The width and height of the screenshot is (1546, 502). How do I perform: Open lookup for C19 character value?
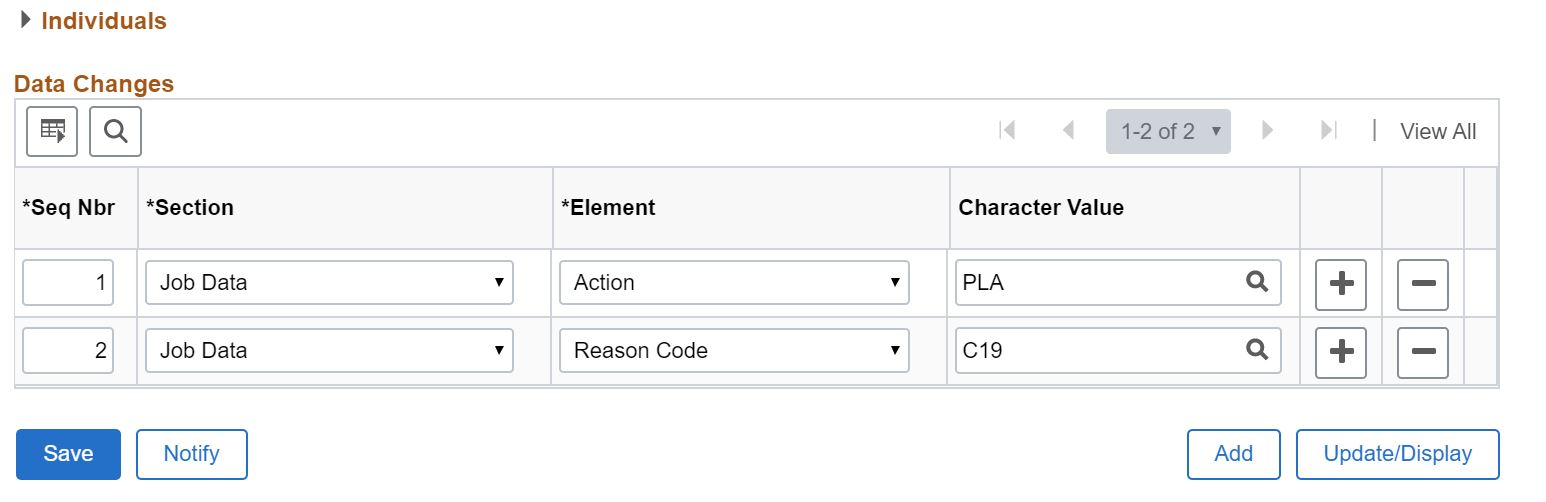point(1256,350)
